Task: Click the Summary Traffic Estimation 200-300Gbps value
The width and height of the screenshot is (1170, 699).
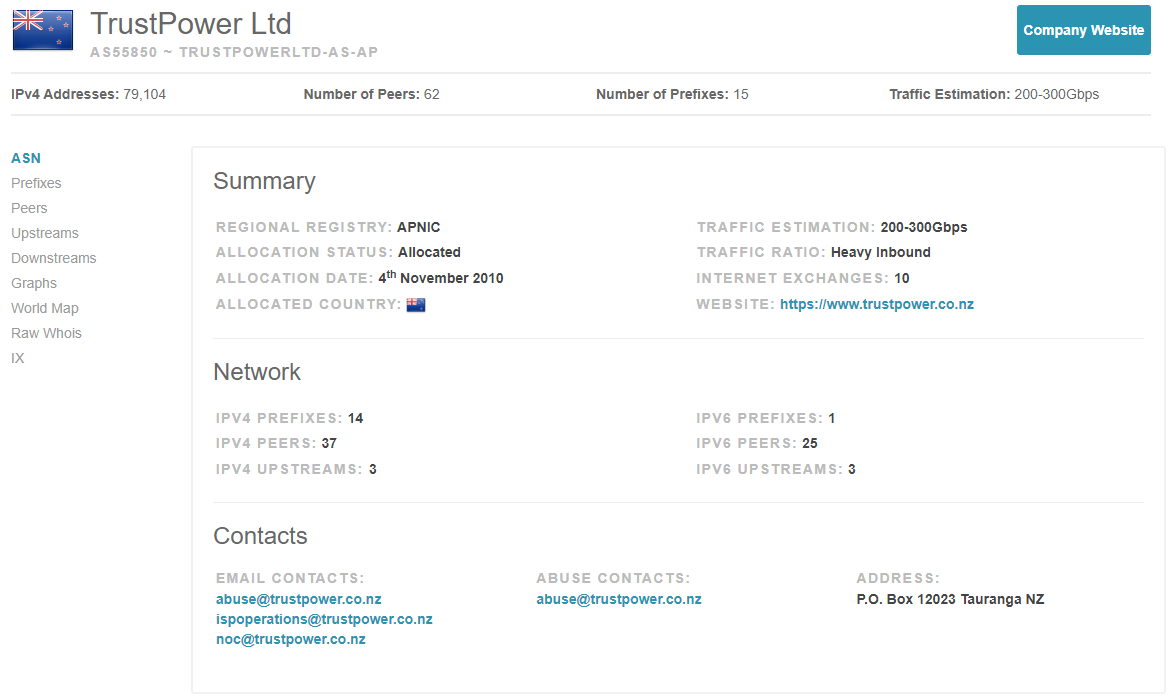Action: pos(924,228)
